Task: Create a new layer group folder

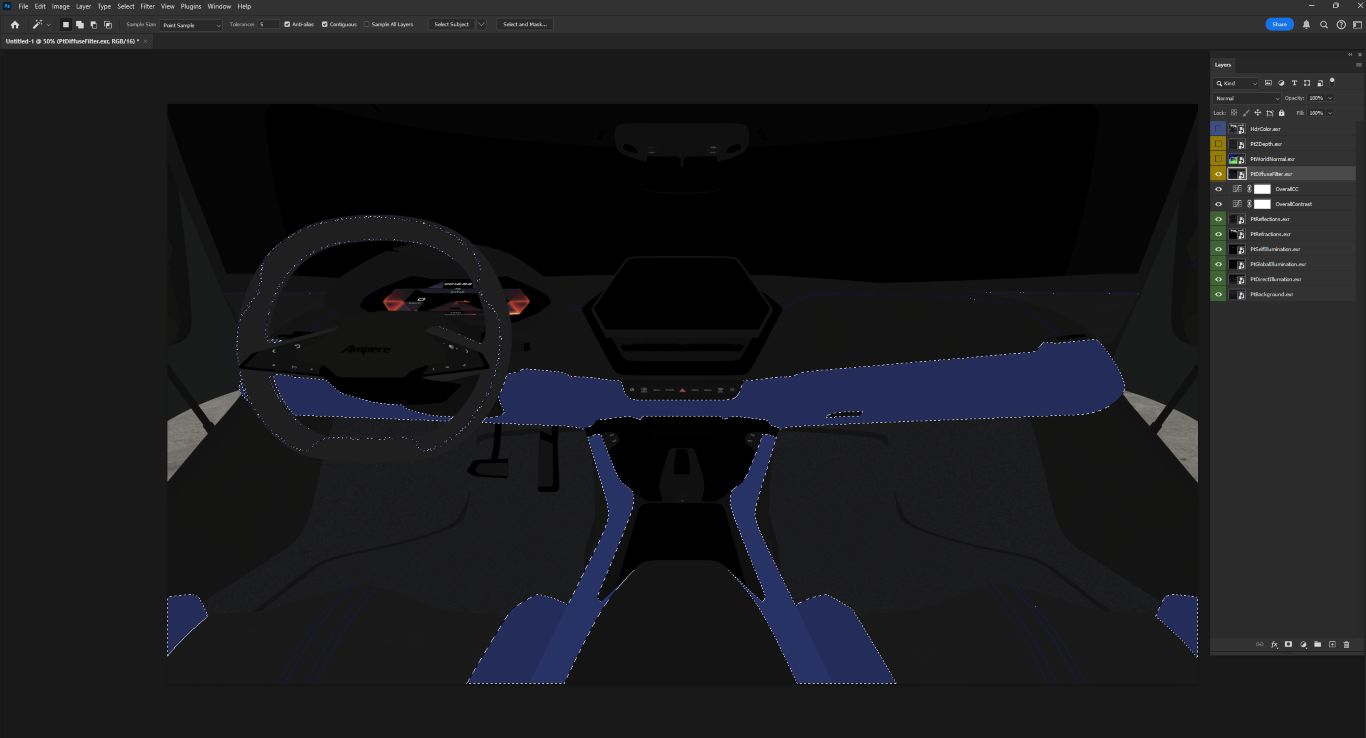Action: pos(1317,644)
